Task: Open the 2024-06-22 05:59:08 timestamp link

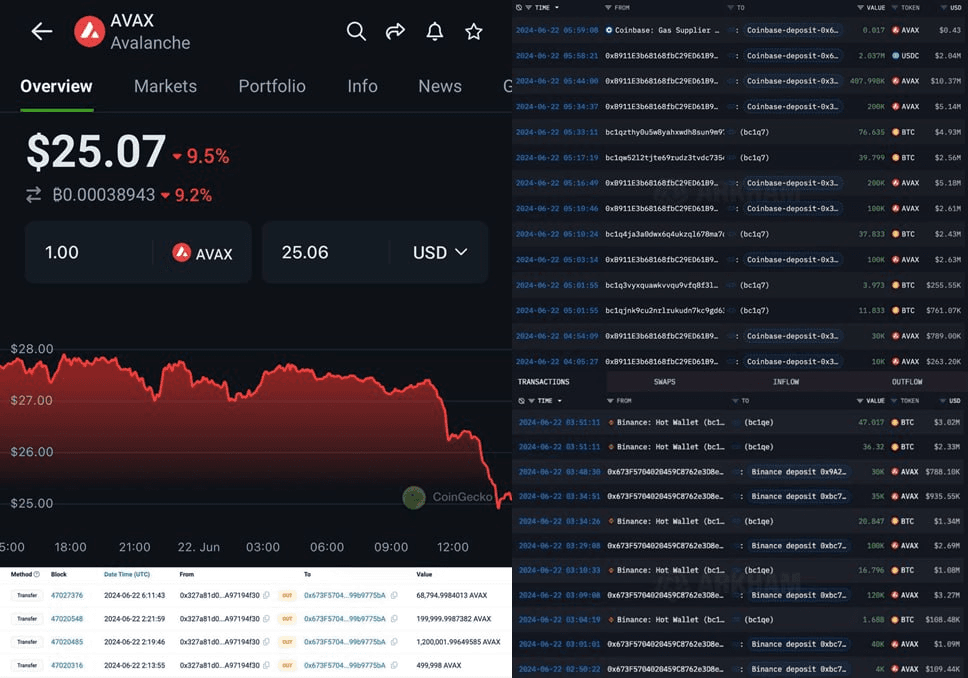Action: coord(557,30)
